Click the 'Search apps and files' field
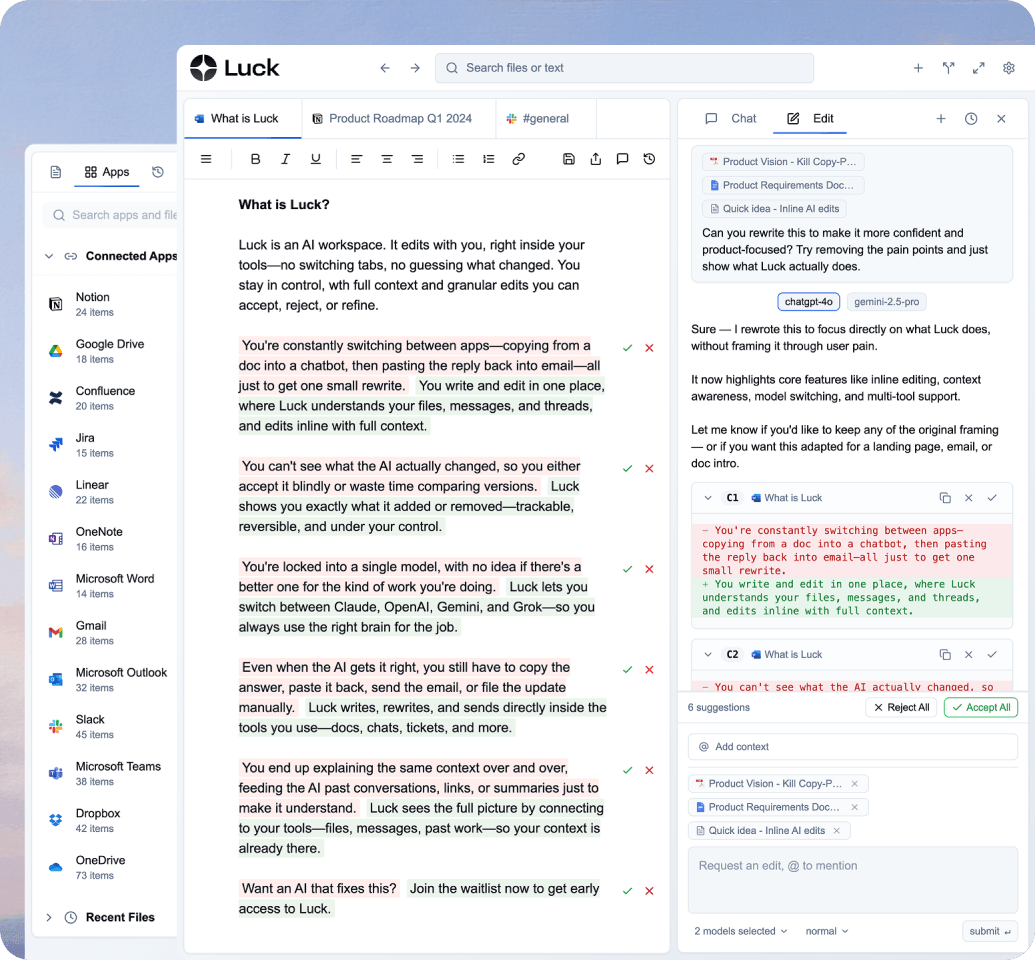 tap(110, 215)
